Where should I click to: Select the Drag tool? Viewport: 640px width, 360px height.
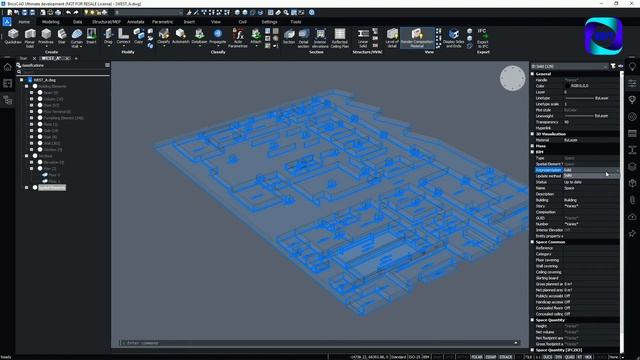108,36
